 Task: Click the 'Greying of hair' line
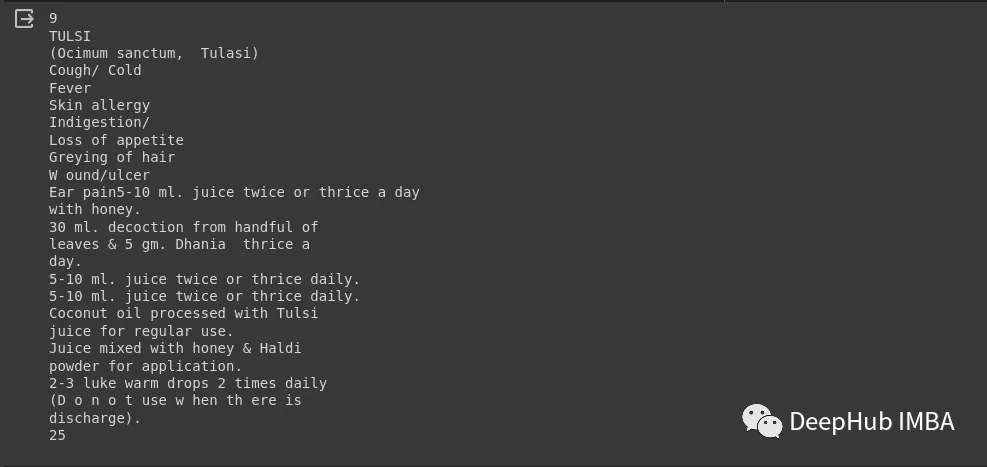tap(112, 157)
